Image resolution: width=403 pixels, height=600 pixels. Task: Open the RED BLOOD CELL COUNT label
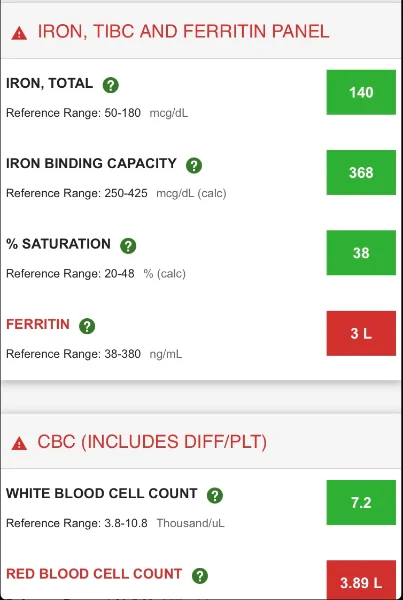click(x=94, y=574)
